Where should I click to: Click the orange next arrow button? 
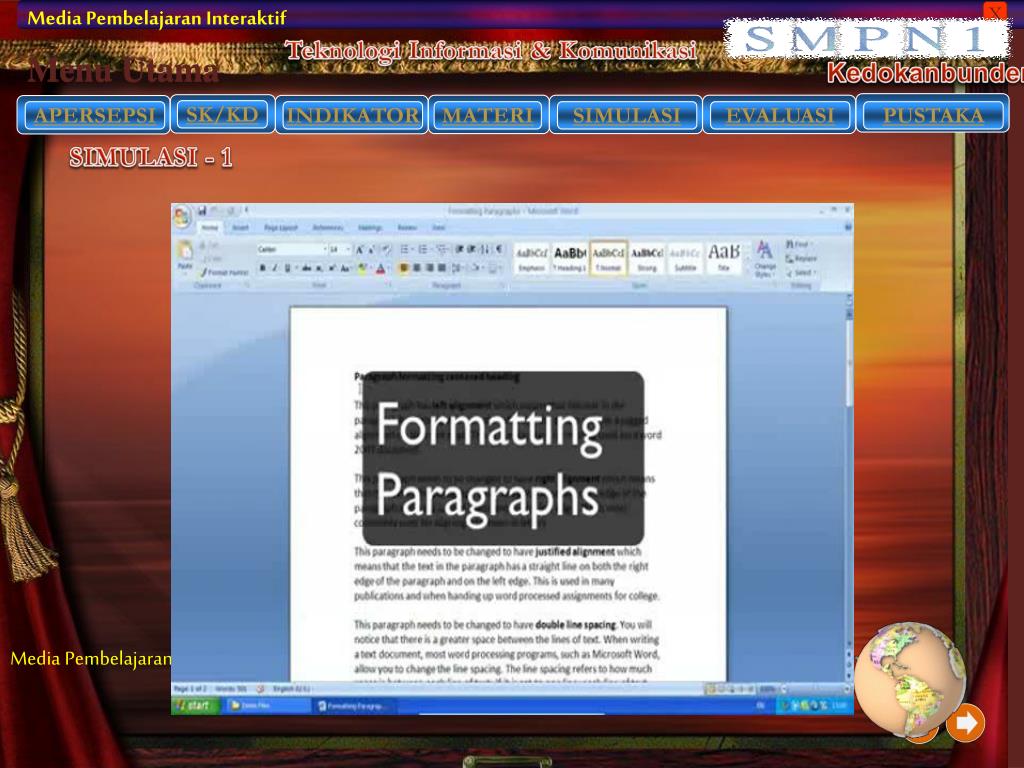coord(965,723)
